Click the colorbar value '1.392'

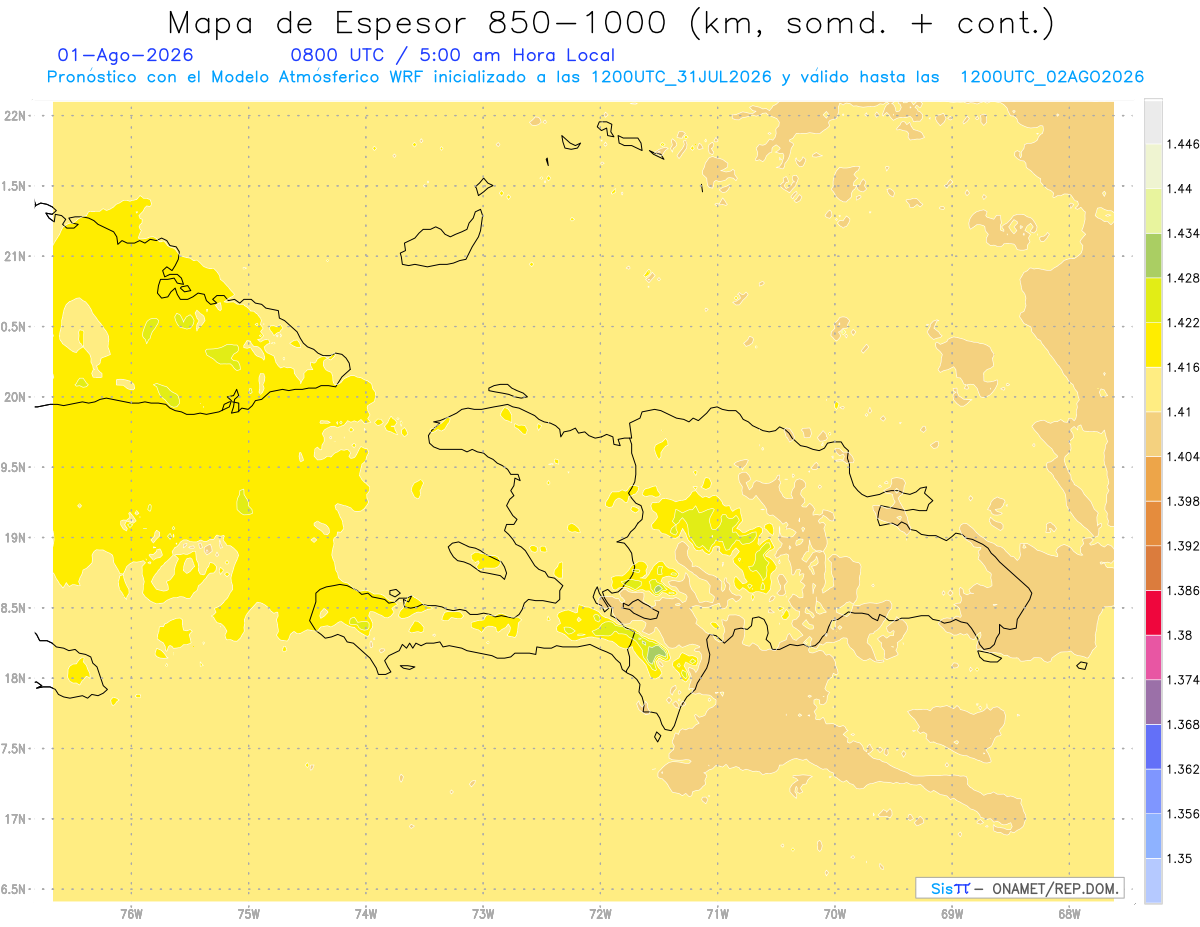[1183, 546]
